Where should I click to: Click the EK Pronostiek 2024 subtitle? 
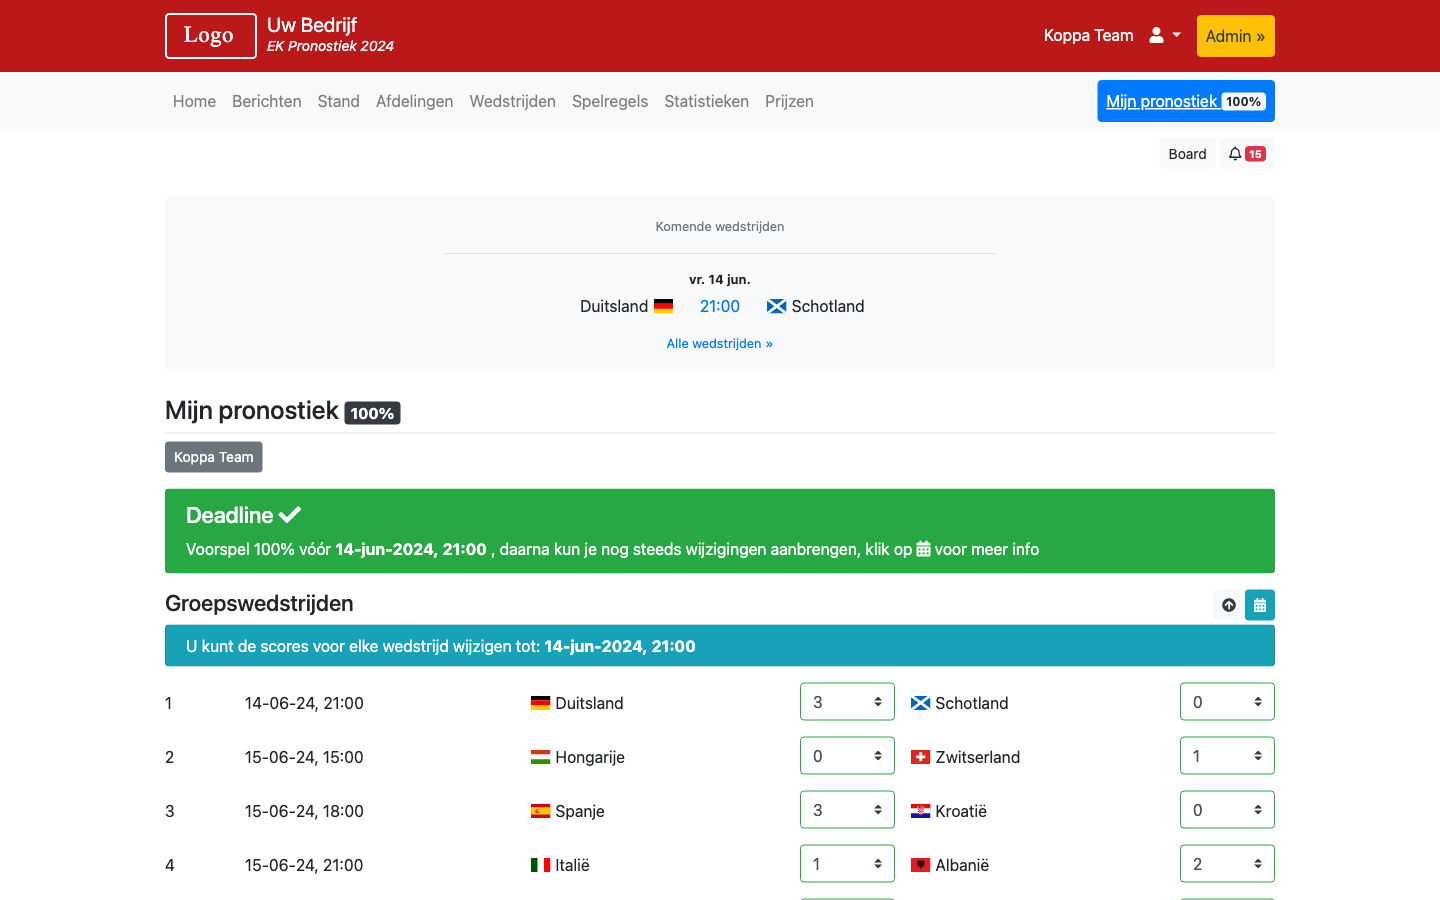[330, 46]
